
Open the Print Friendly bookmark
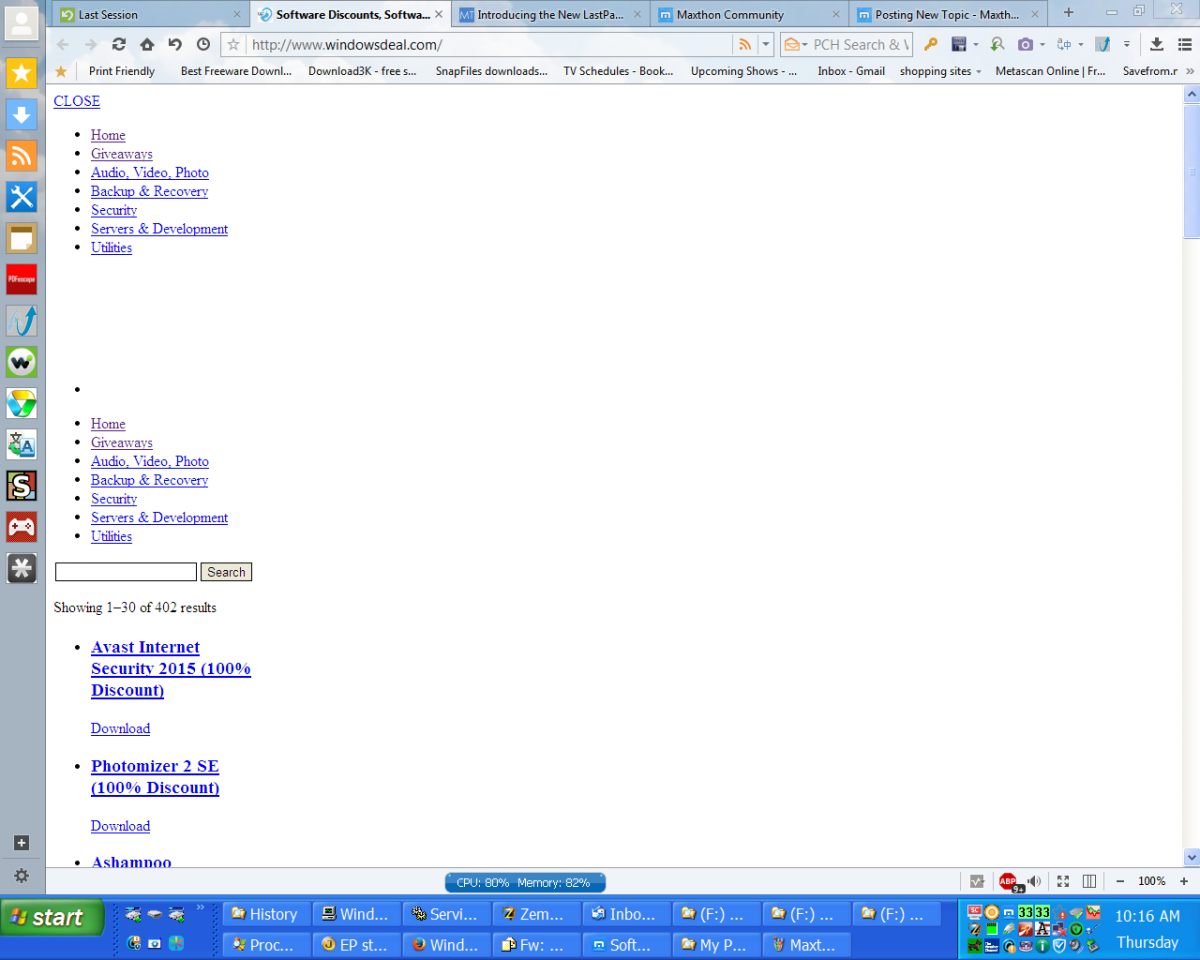pyautogui.click(x=122, y=71)
